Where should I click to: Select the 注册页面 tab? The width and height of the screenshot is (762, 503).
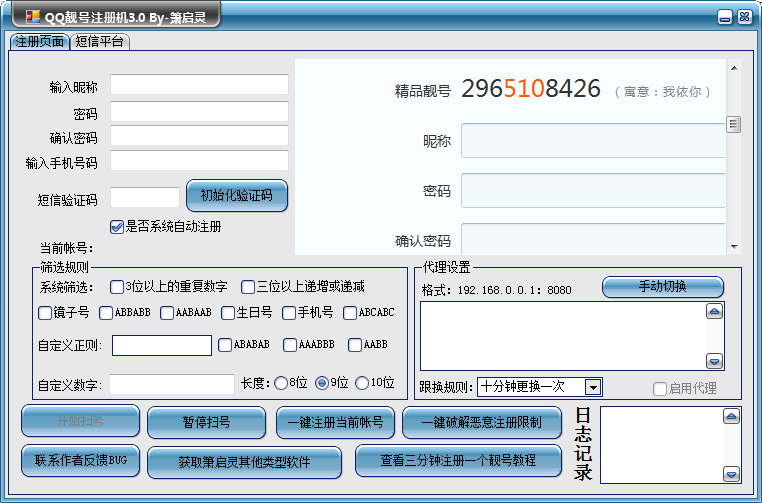pos(40,42)
